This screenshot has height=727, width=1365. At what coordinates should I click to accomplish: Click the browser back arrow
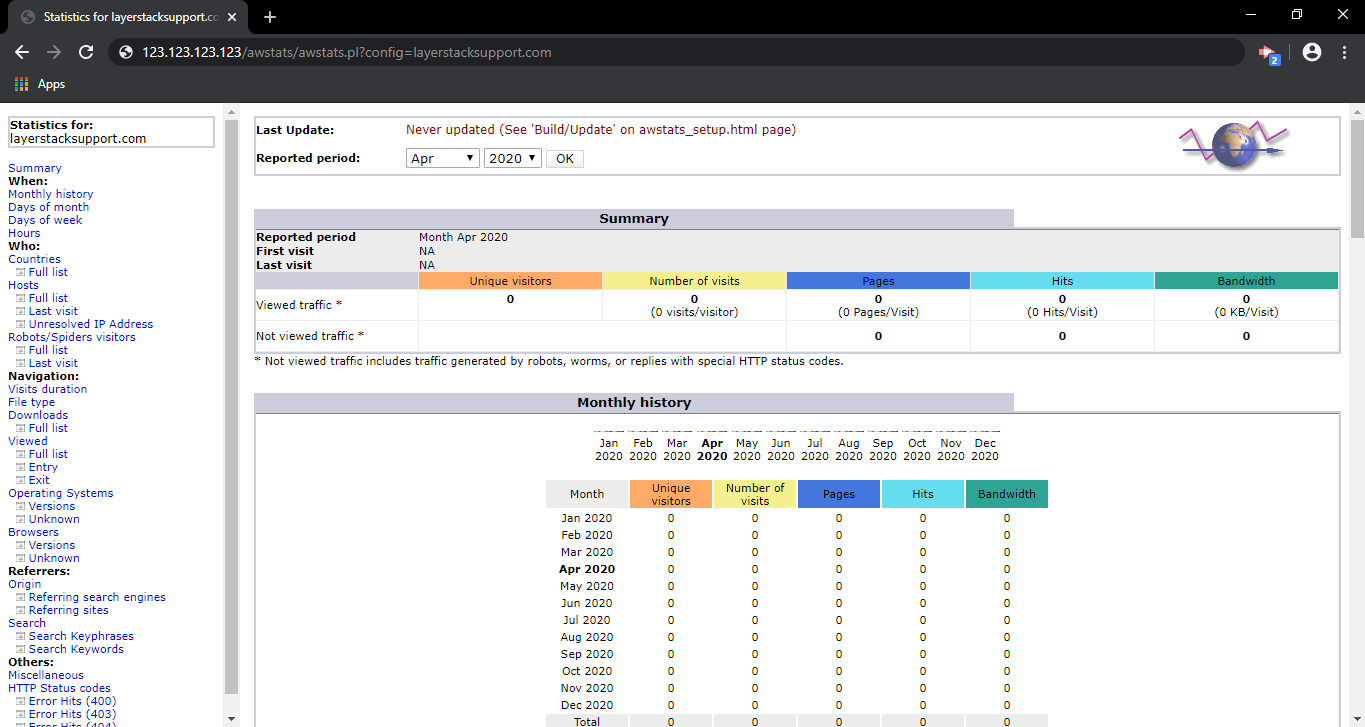22,52
